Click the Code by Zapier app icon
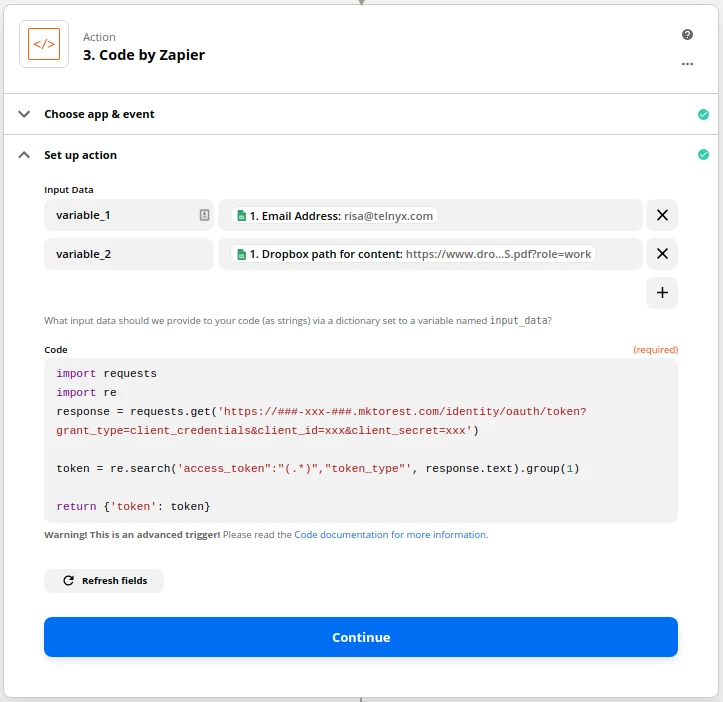723x702 pixels. click(44, 44)
